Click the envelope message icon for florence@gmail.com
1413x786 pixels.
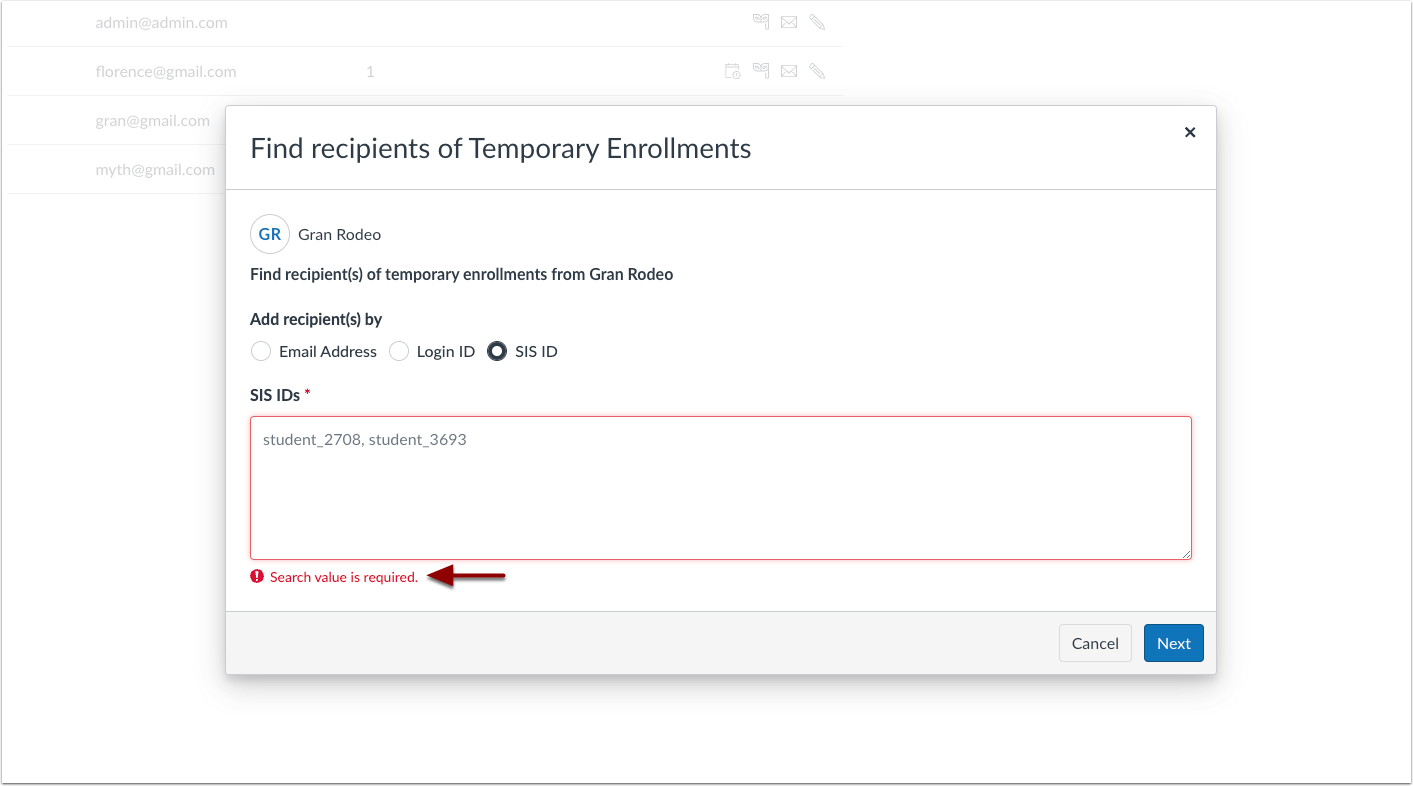789,71
